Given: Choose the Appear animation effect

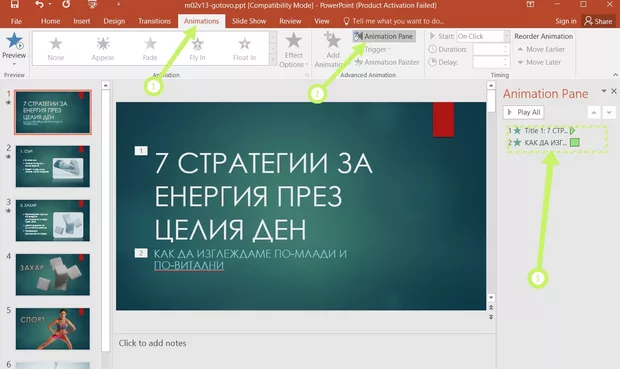Looking at the screenshot, I should pyautogui.click(x=103, y=49).
